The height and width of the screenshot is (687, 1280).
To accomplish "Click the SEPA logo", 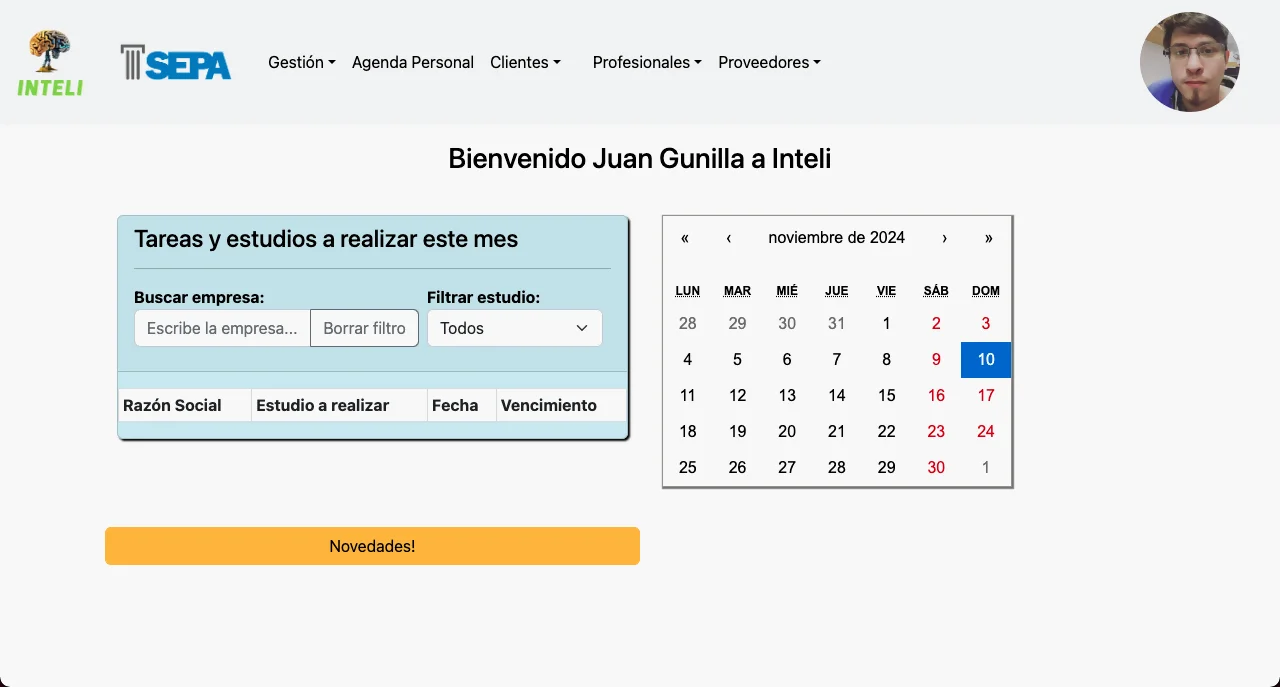I will (x=176, y=62).
